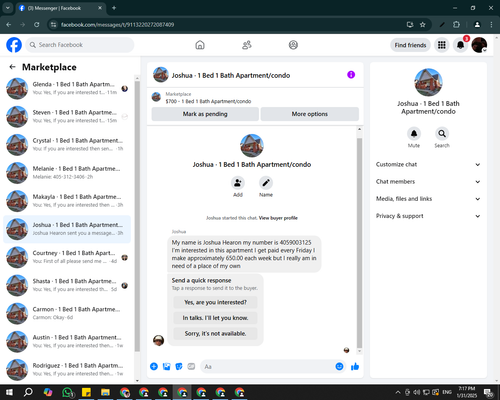Search in conversation magnifier icon
500x400 pixels.
point(442,134)
